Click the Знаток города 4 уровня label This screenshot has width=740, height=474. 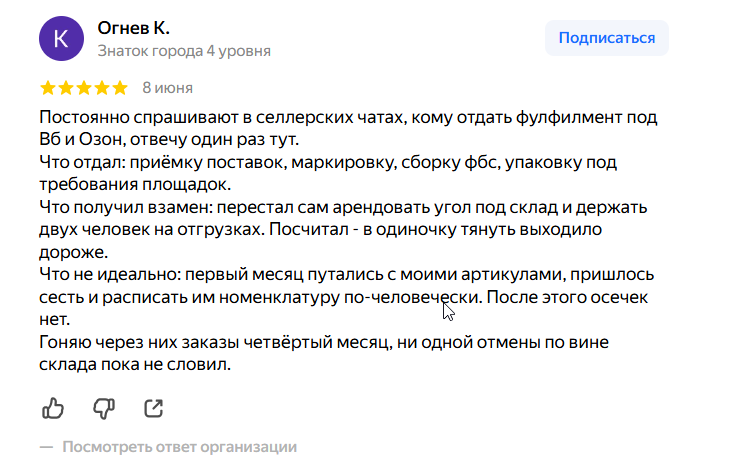tap(184, 51)
